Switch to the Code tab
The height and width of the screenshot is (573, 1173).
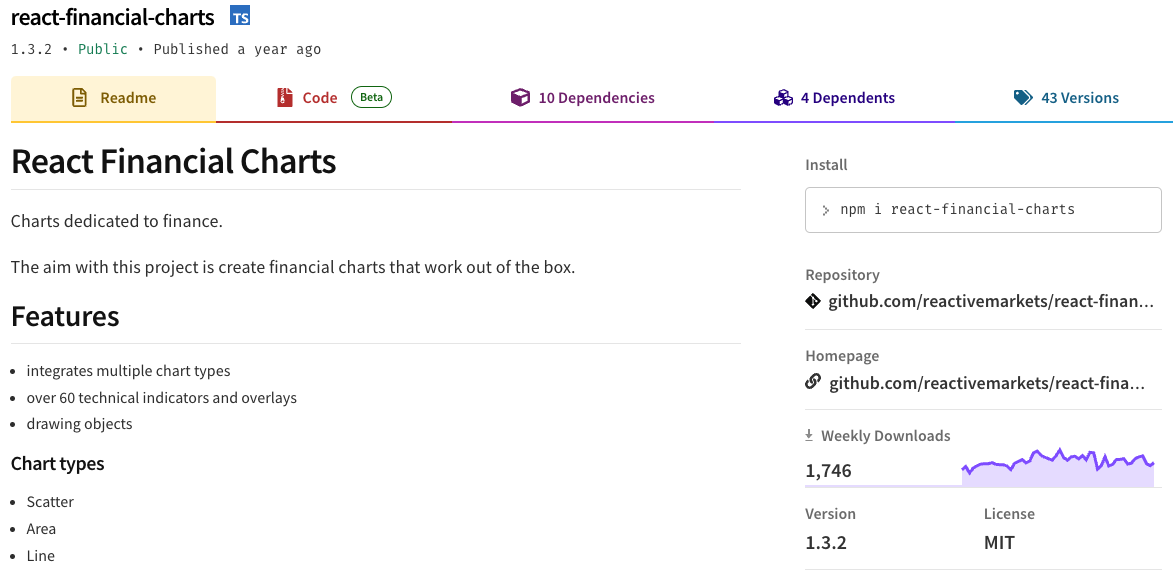click(x=334, y=98)
